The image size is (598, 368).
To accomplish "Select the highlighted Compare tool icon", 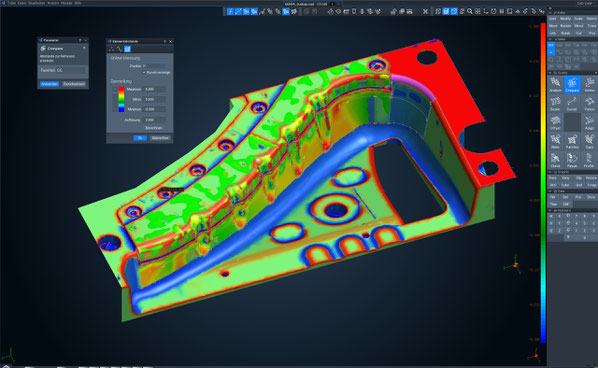I will click(572, 85).
